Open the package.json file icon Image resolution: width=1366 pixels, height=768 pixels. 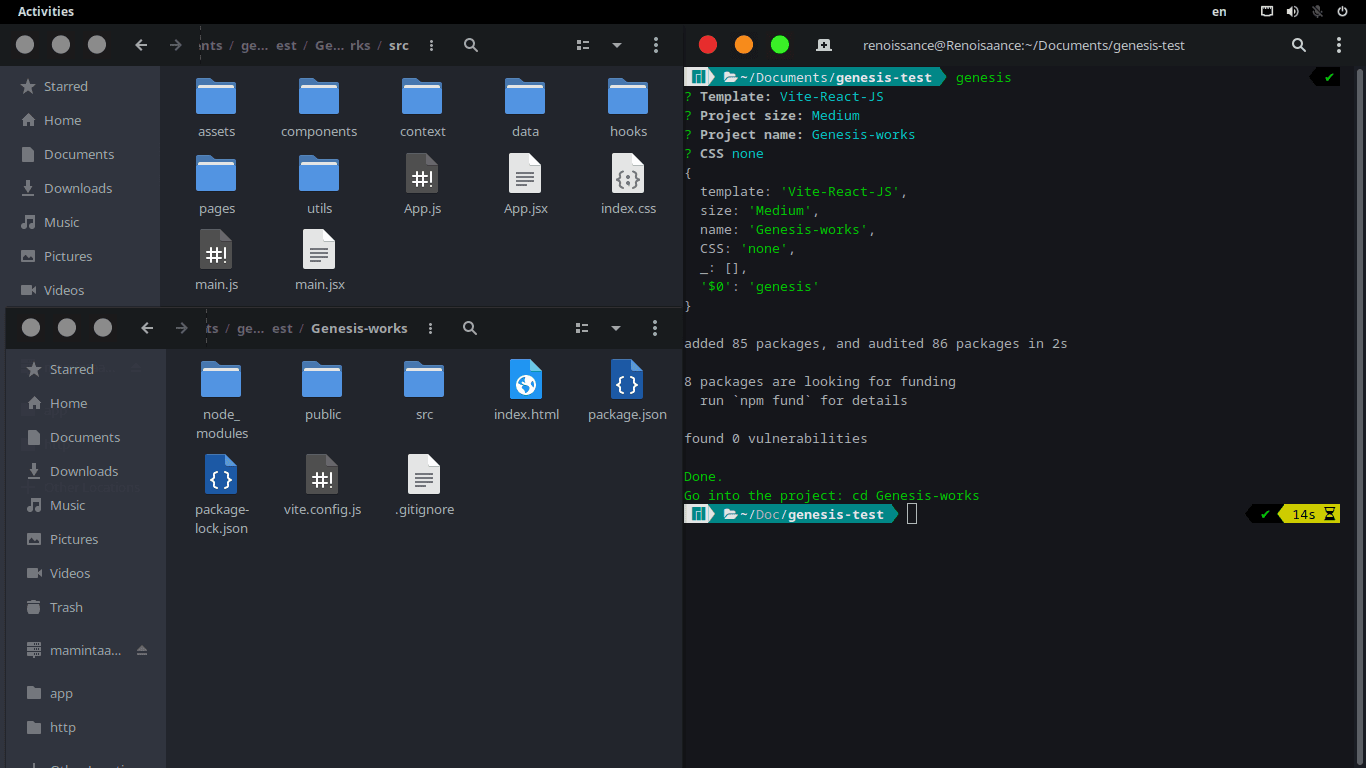(627, 381)
